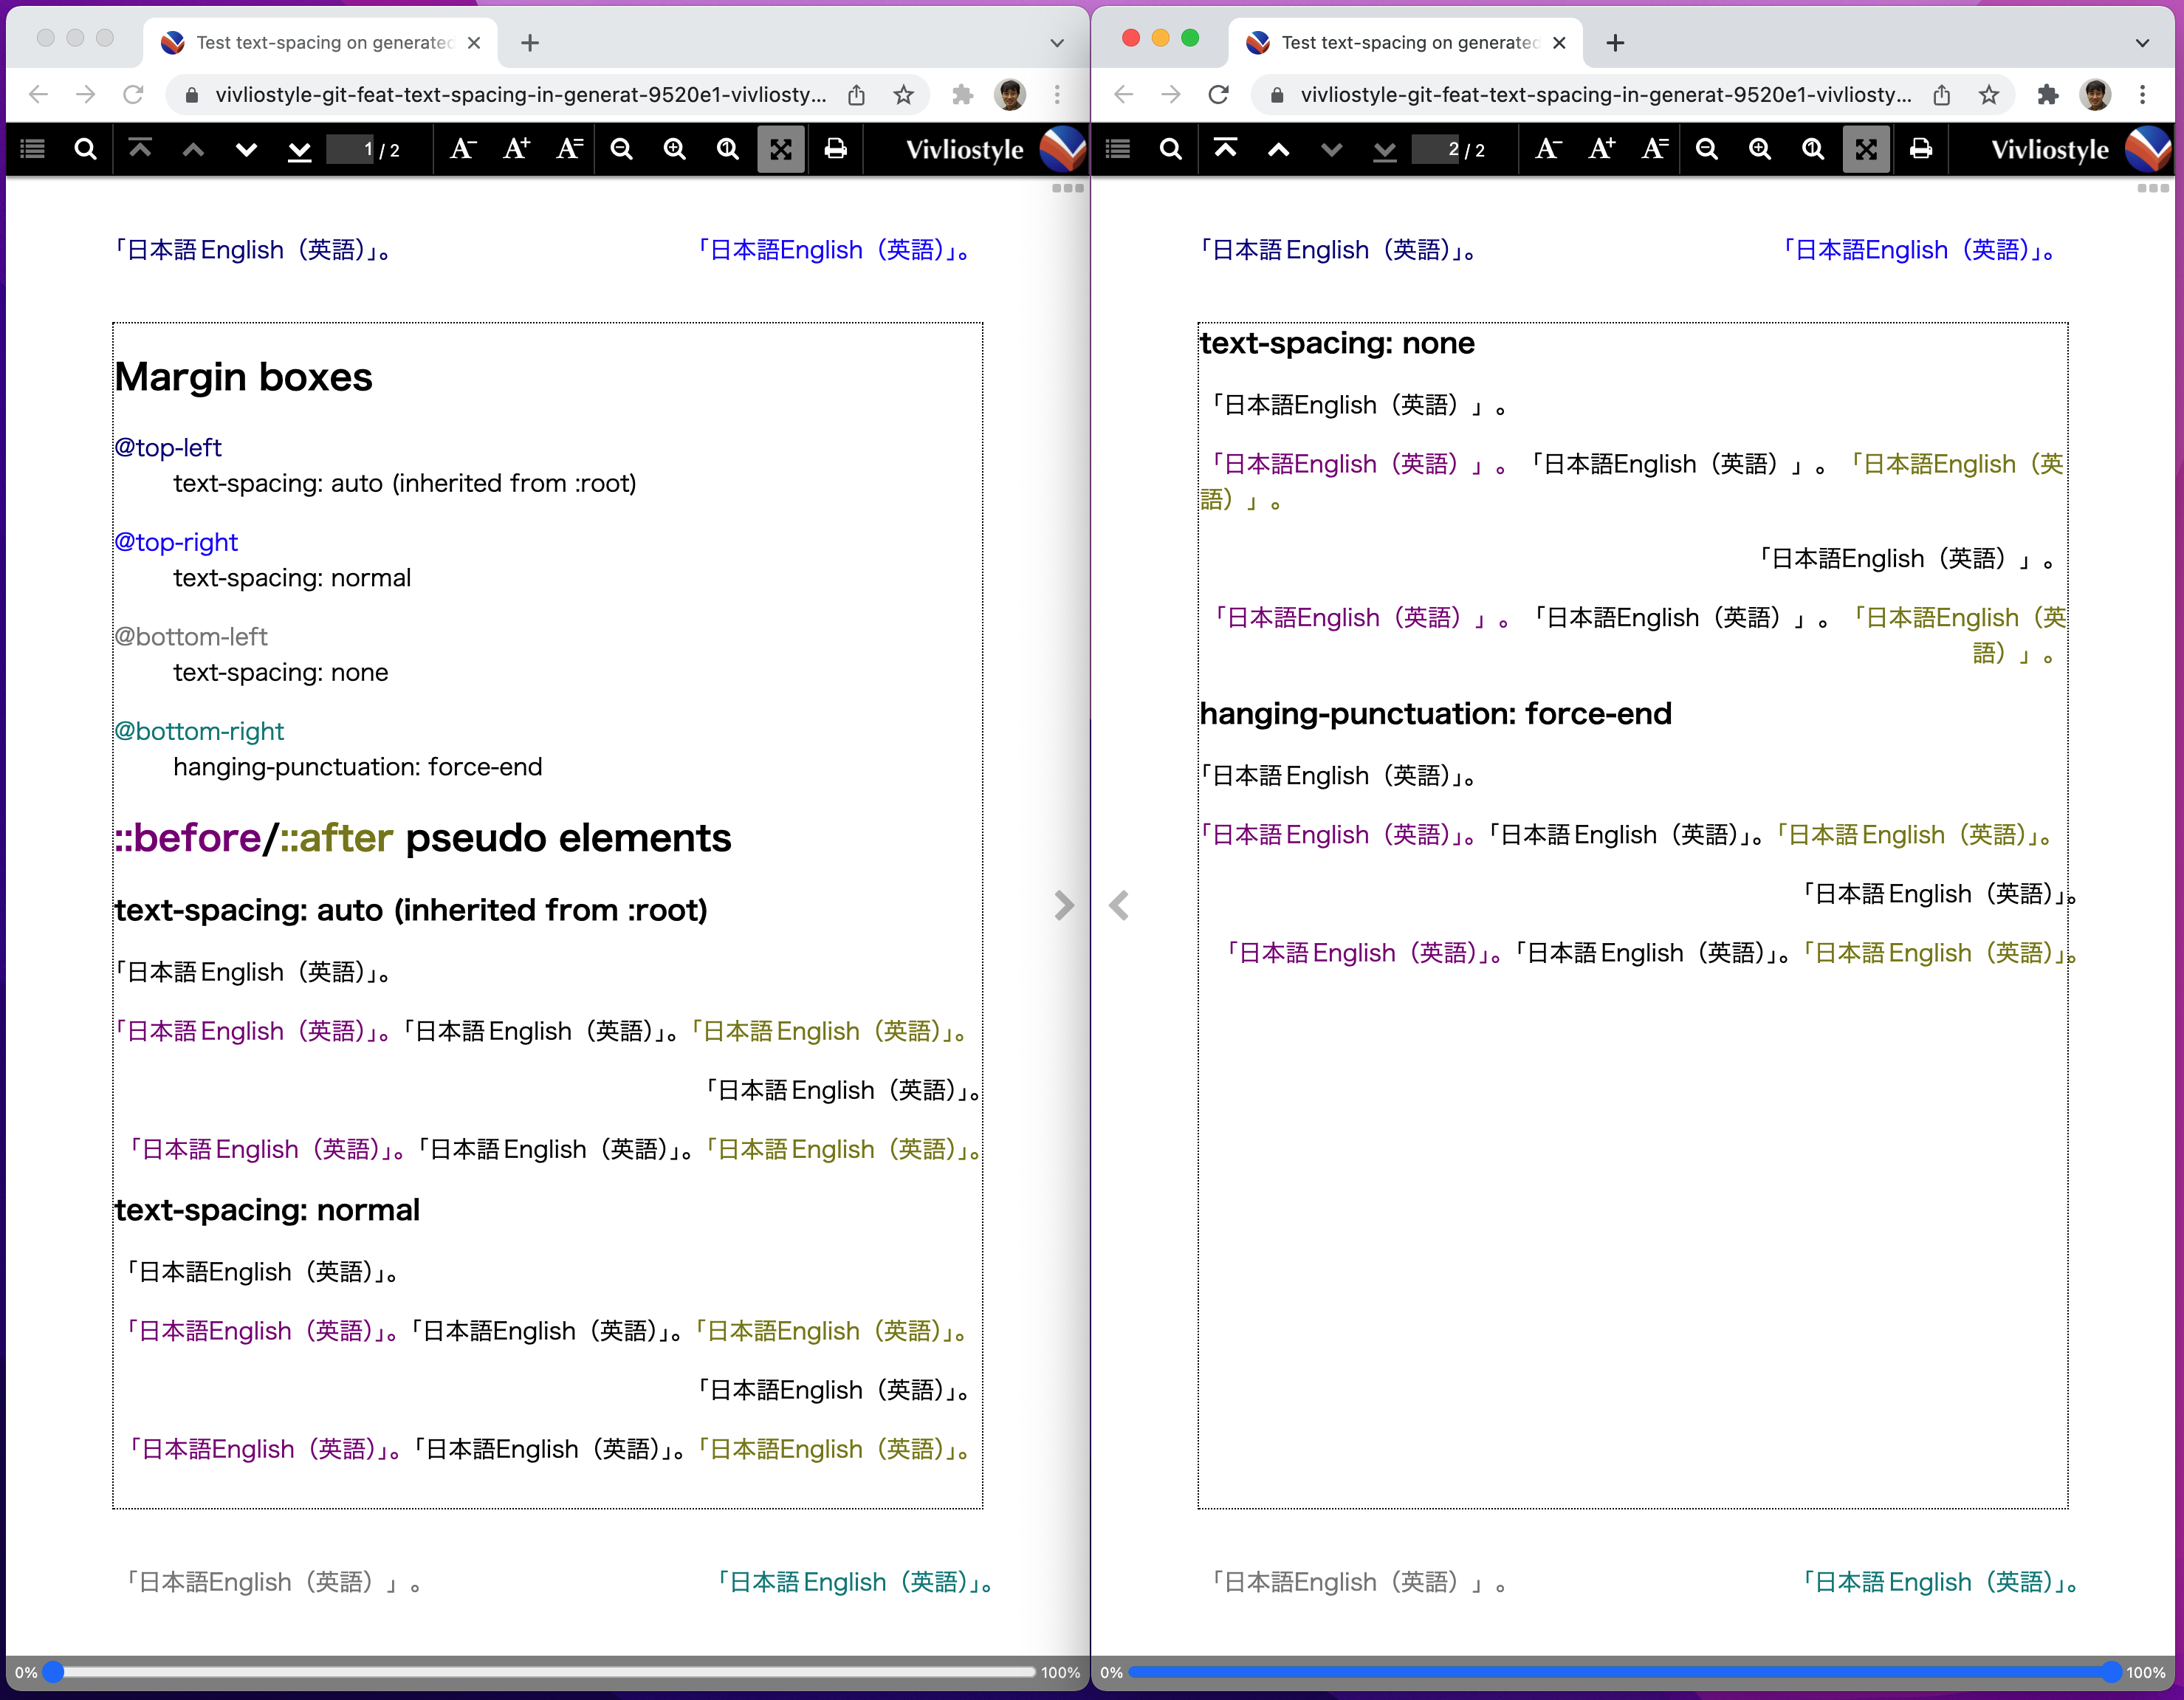Jump to first page using top-bar arrow icon
Viewport: 2184px width, 1700px height.
click(142, 149)
